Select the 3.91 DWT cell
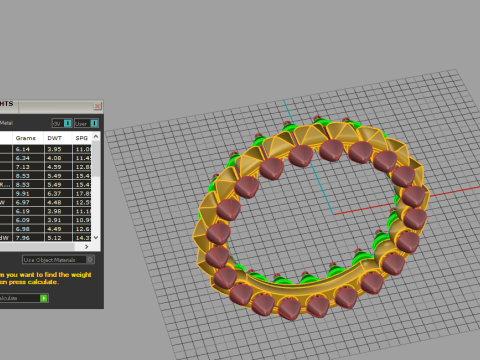 click(x=58, y=220)
